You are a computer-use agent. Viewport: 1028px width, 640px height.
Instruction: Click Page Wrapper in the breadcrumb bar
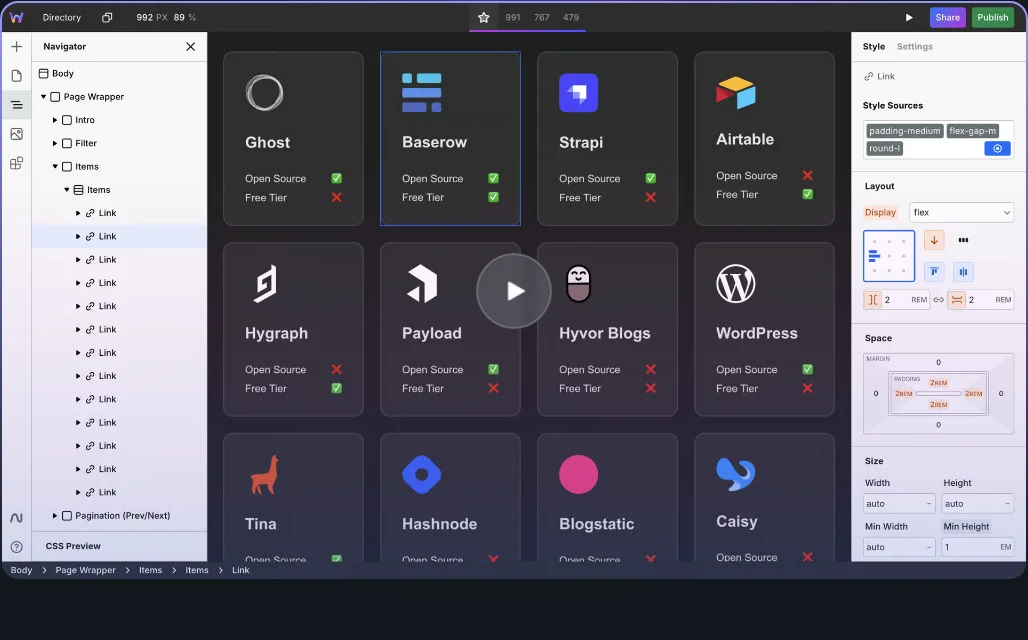tap(85, 570)
